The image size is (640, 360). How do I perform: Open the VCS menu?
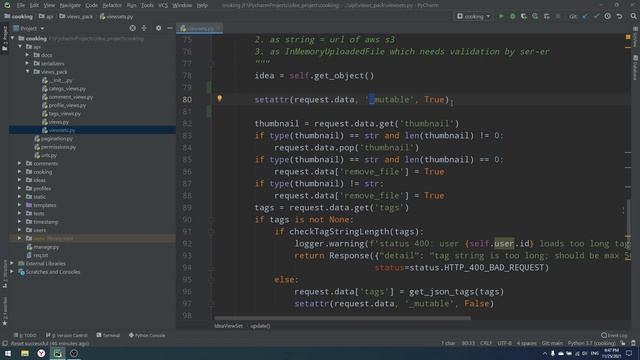tap(163, 5)
